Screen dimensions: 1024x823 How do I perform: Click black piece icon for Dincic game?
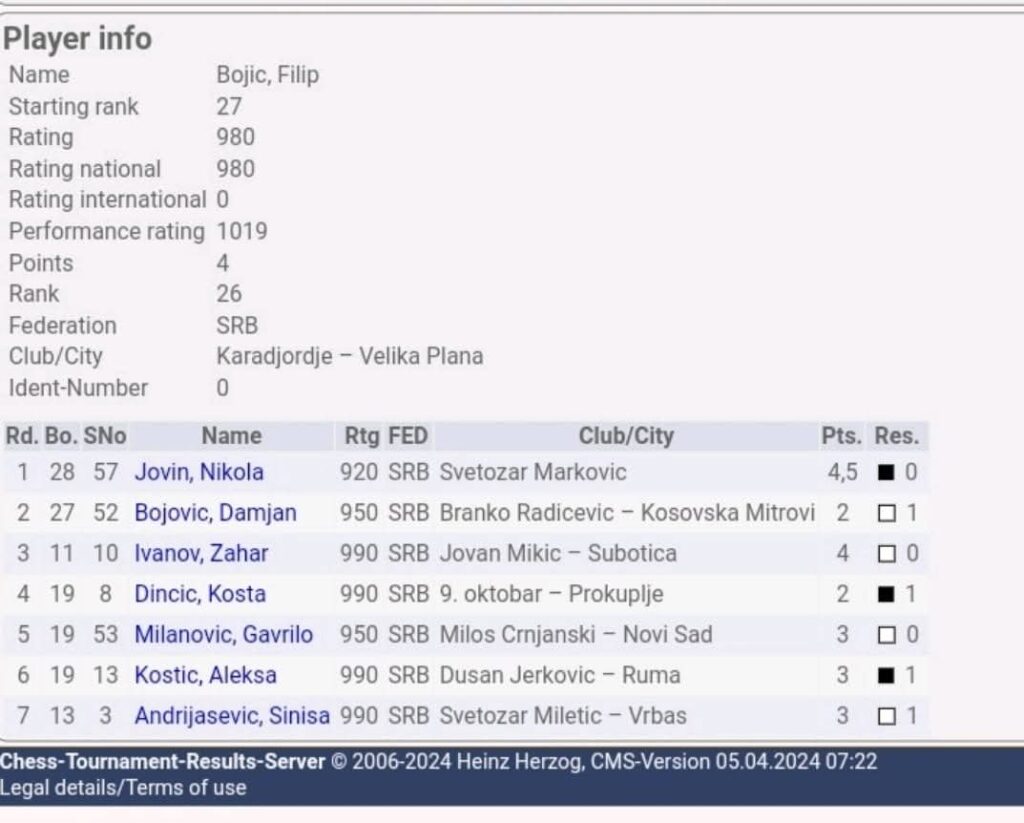885,594
